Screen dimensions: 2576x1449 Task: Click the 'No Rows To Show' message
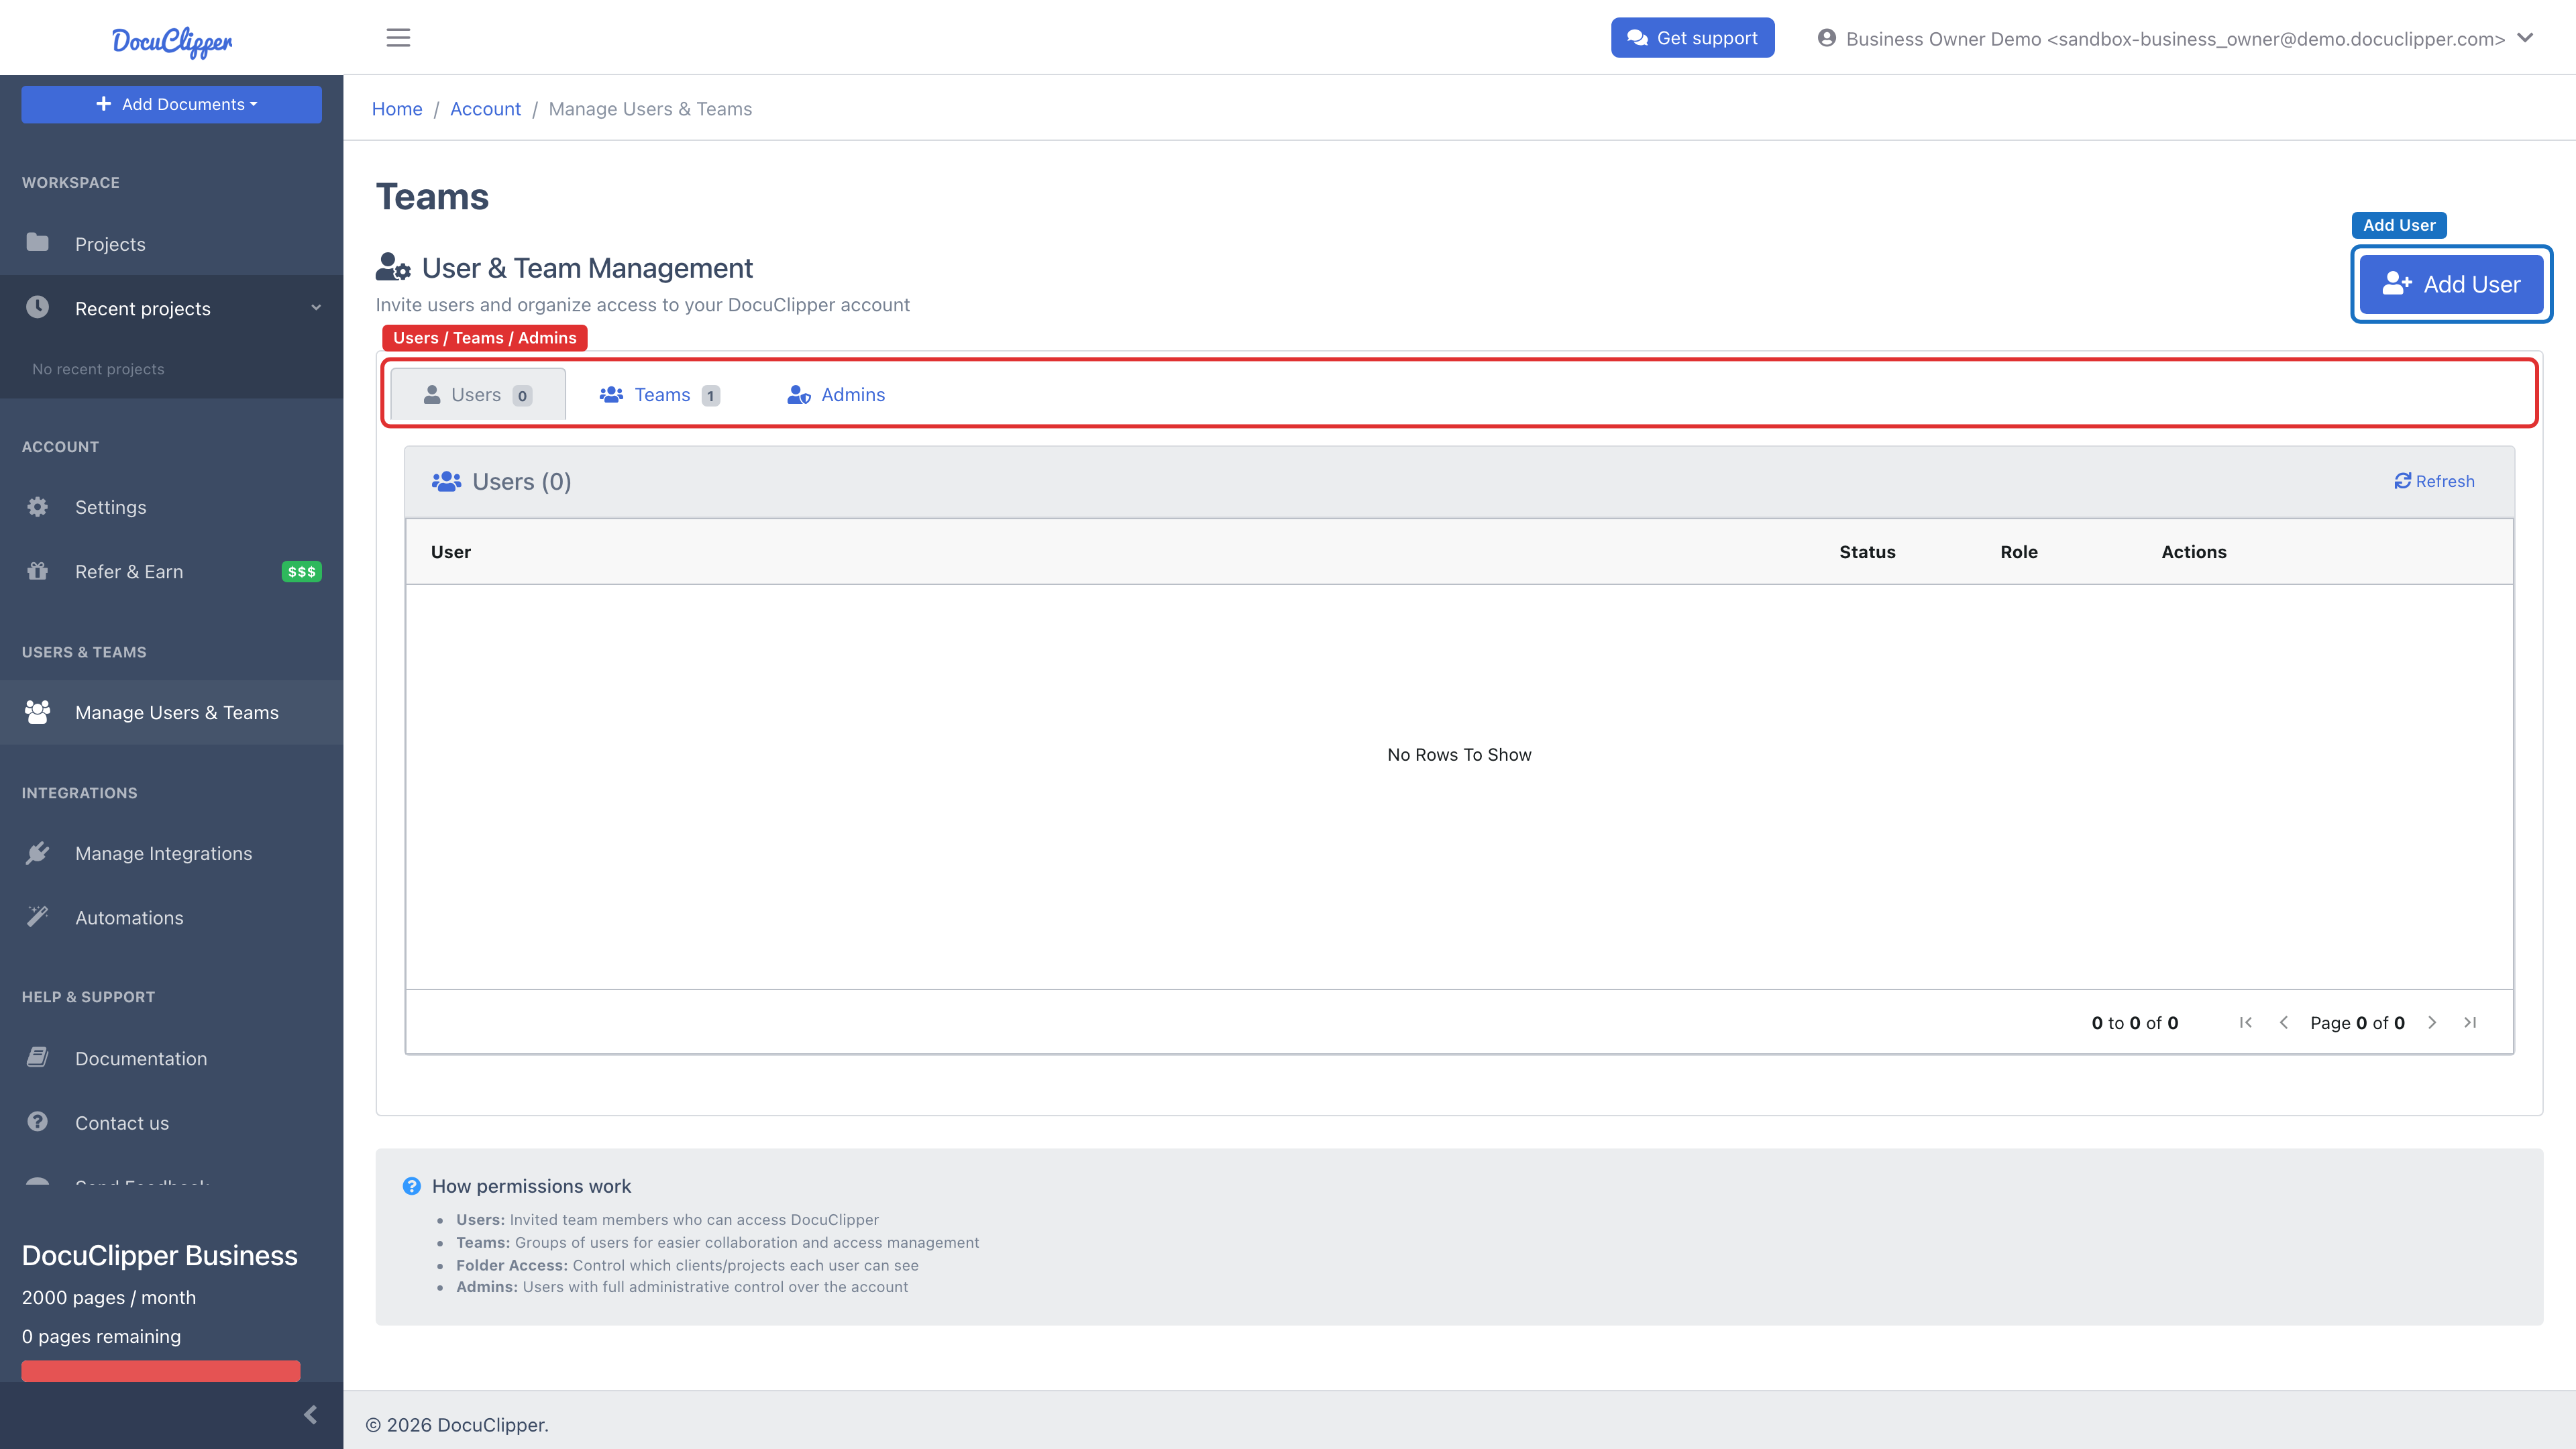pos(1459,754)
